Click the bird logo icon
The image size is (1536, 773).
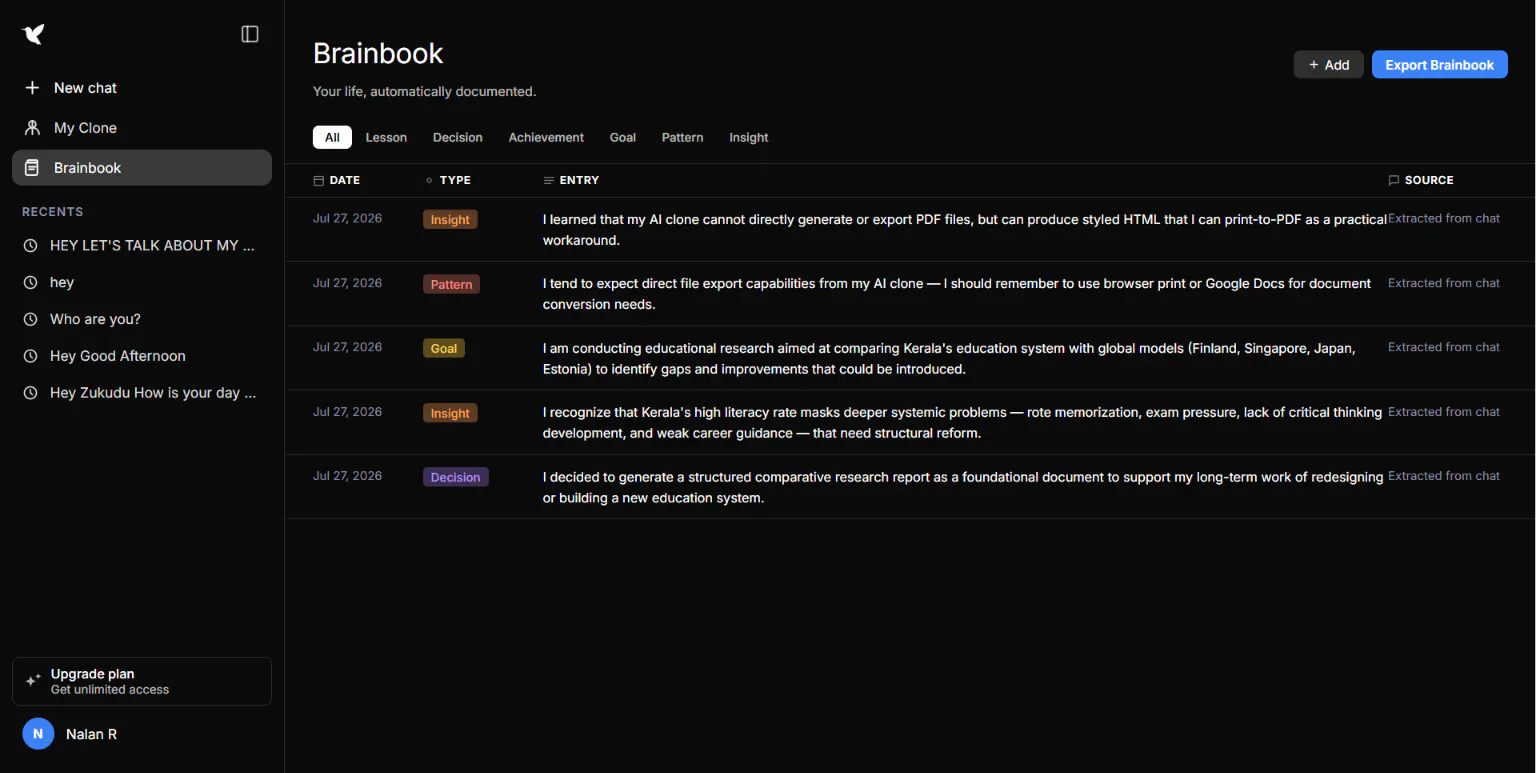pos(33,34)
